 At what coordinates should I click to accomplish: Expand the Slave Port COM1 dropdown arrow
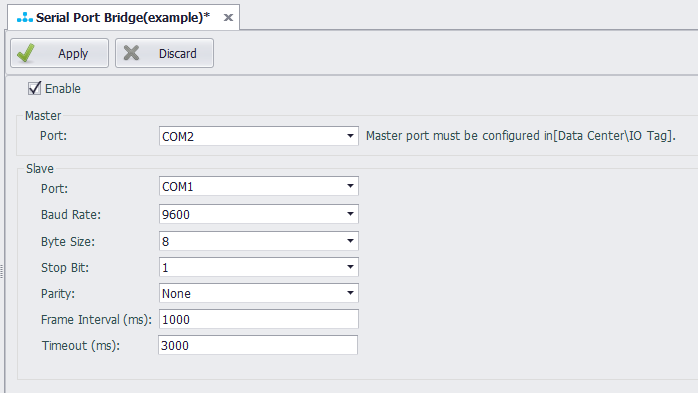coord(350,186)
